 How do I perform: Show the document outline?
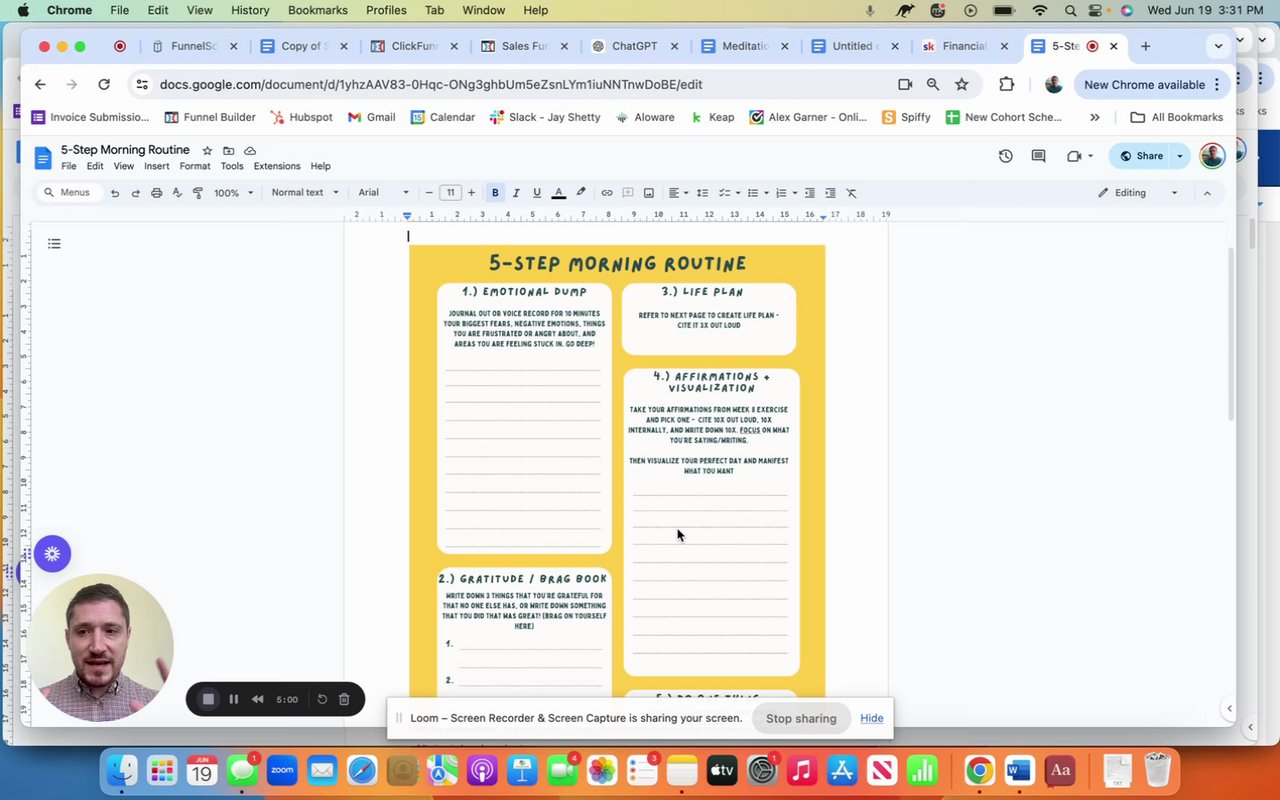(54, 244)
